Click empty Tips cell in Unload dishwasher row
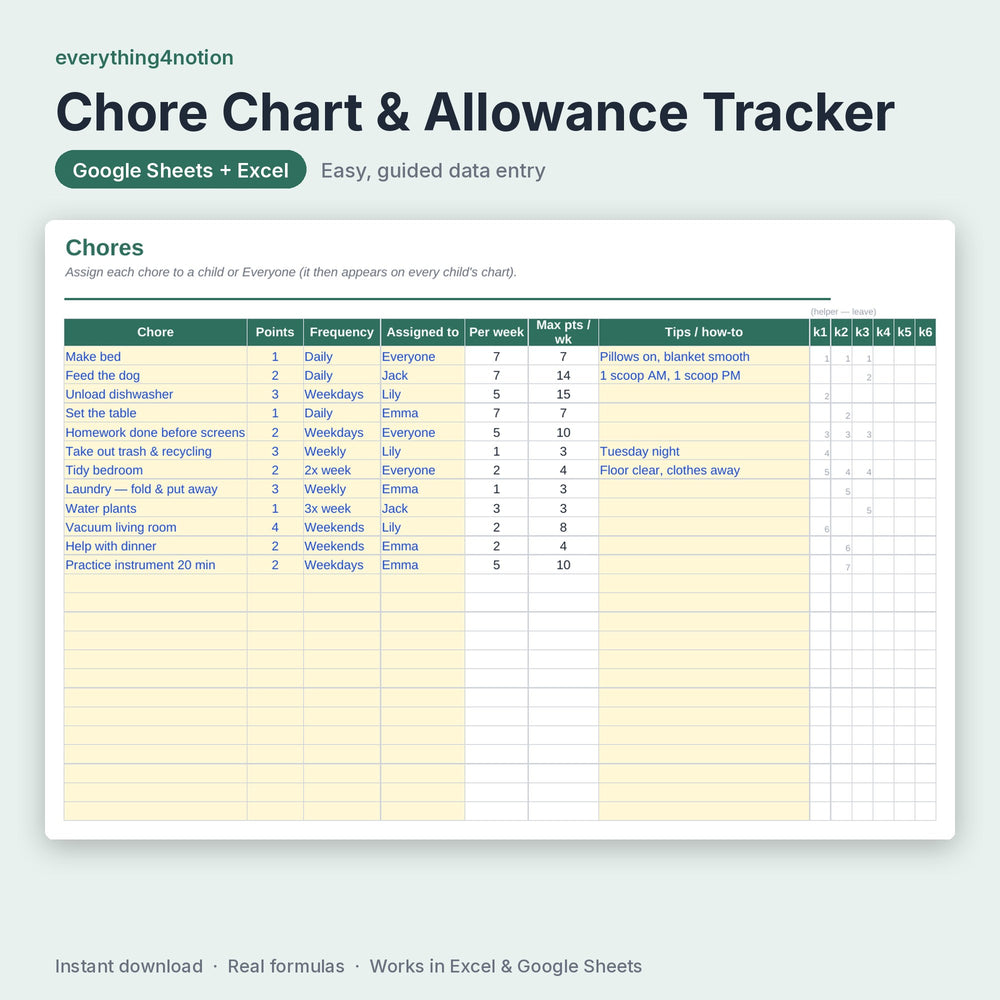The image size is (1000, 1000). (x=703, y=394)
